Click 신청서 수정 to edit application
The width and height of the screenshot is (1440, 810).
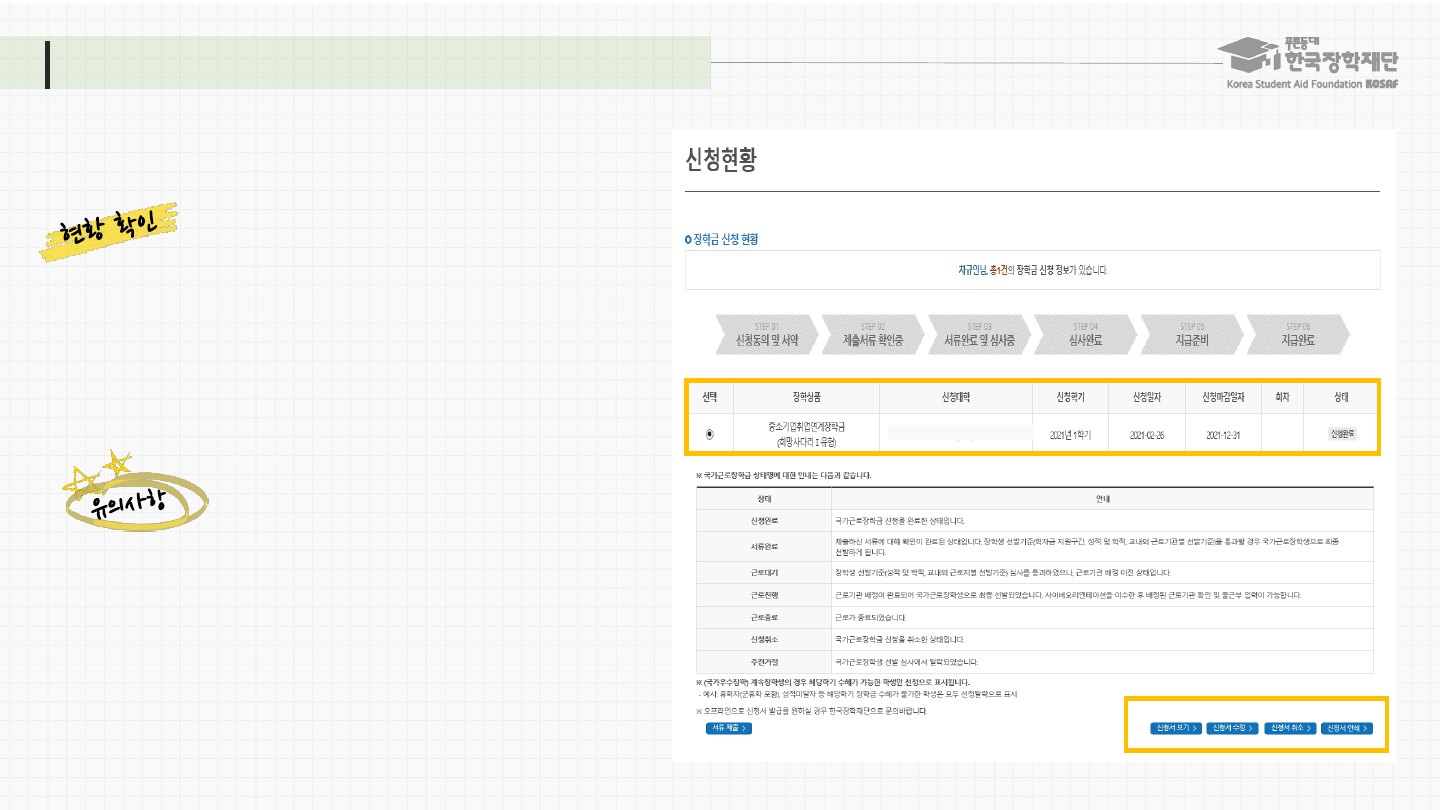click(1232, 728)
